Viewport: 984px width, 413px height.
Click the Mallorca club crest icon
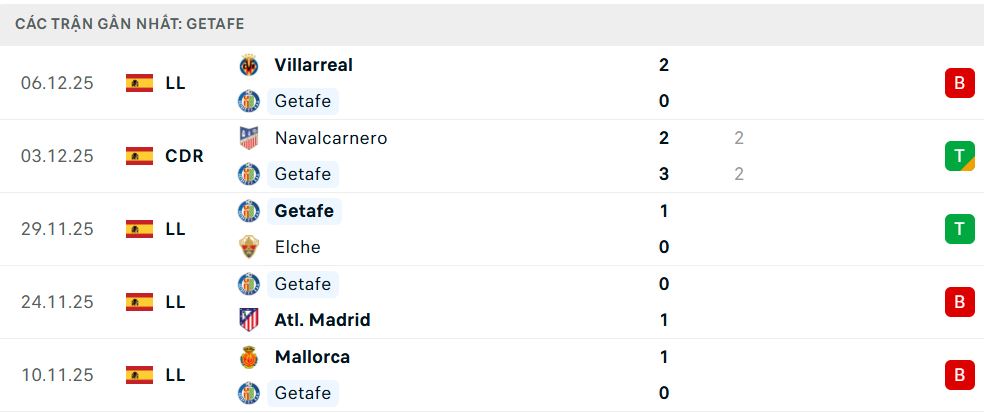point(249,357)
